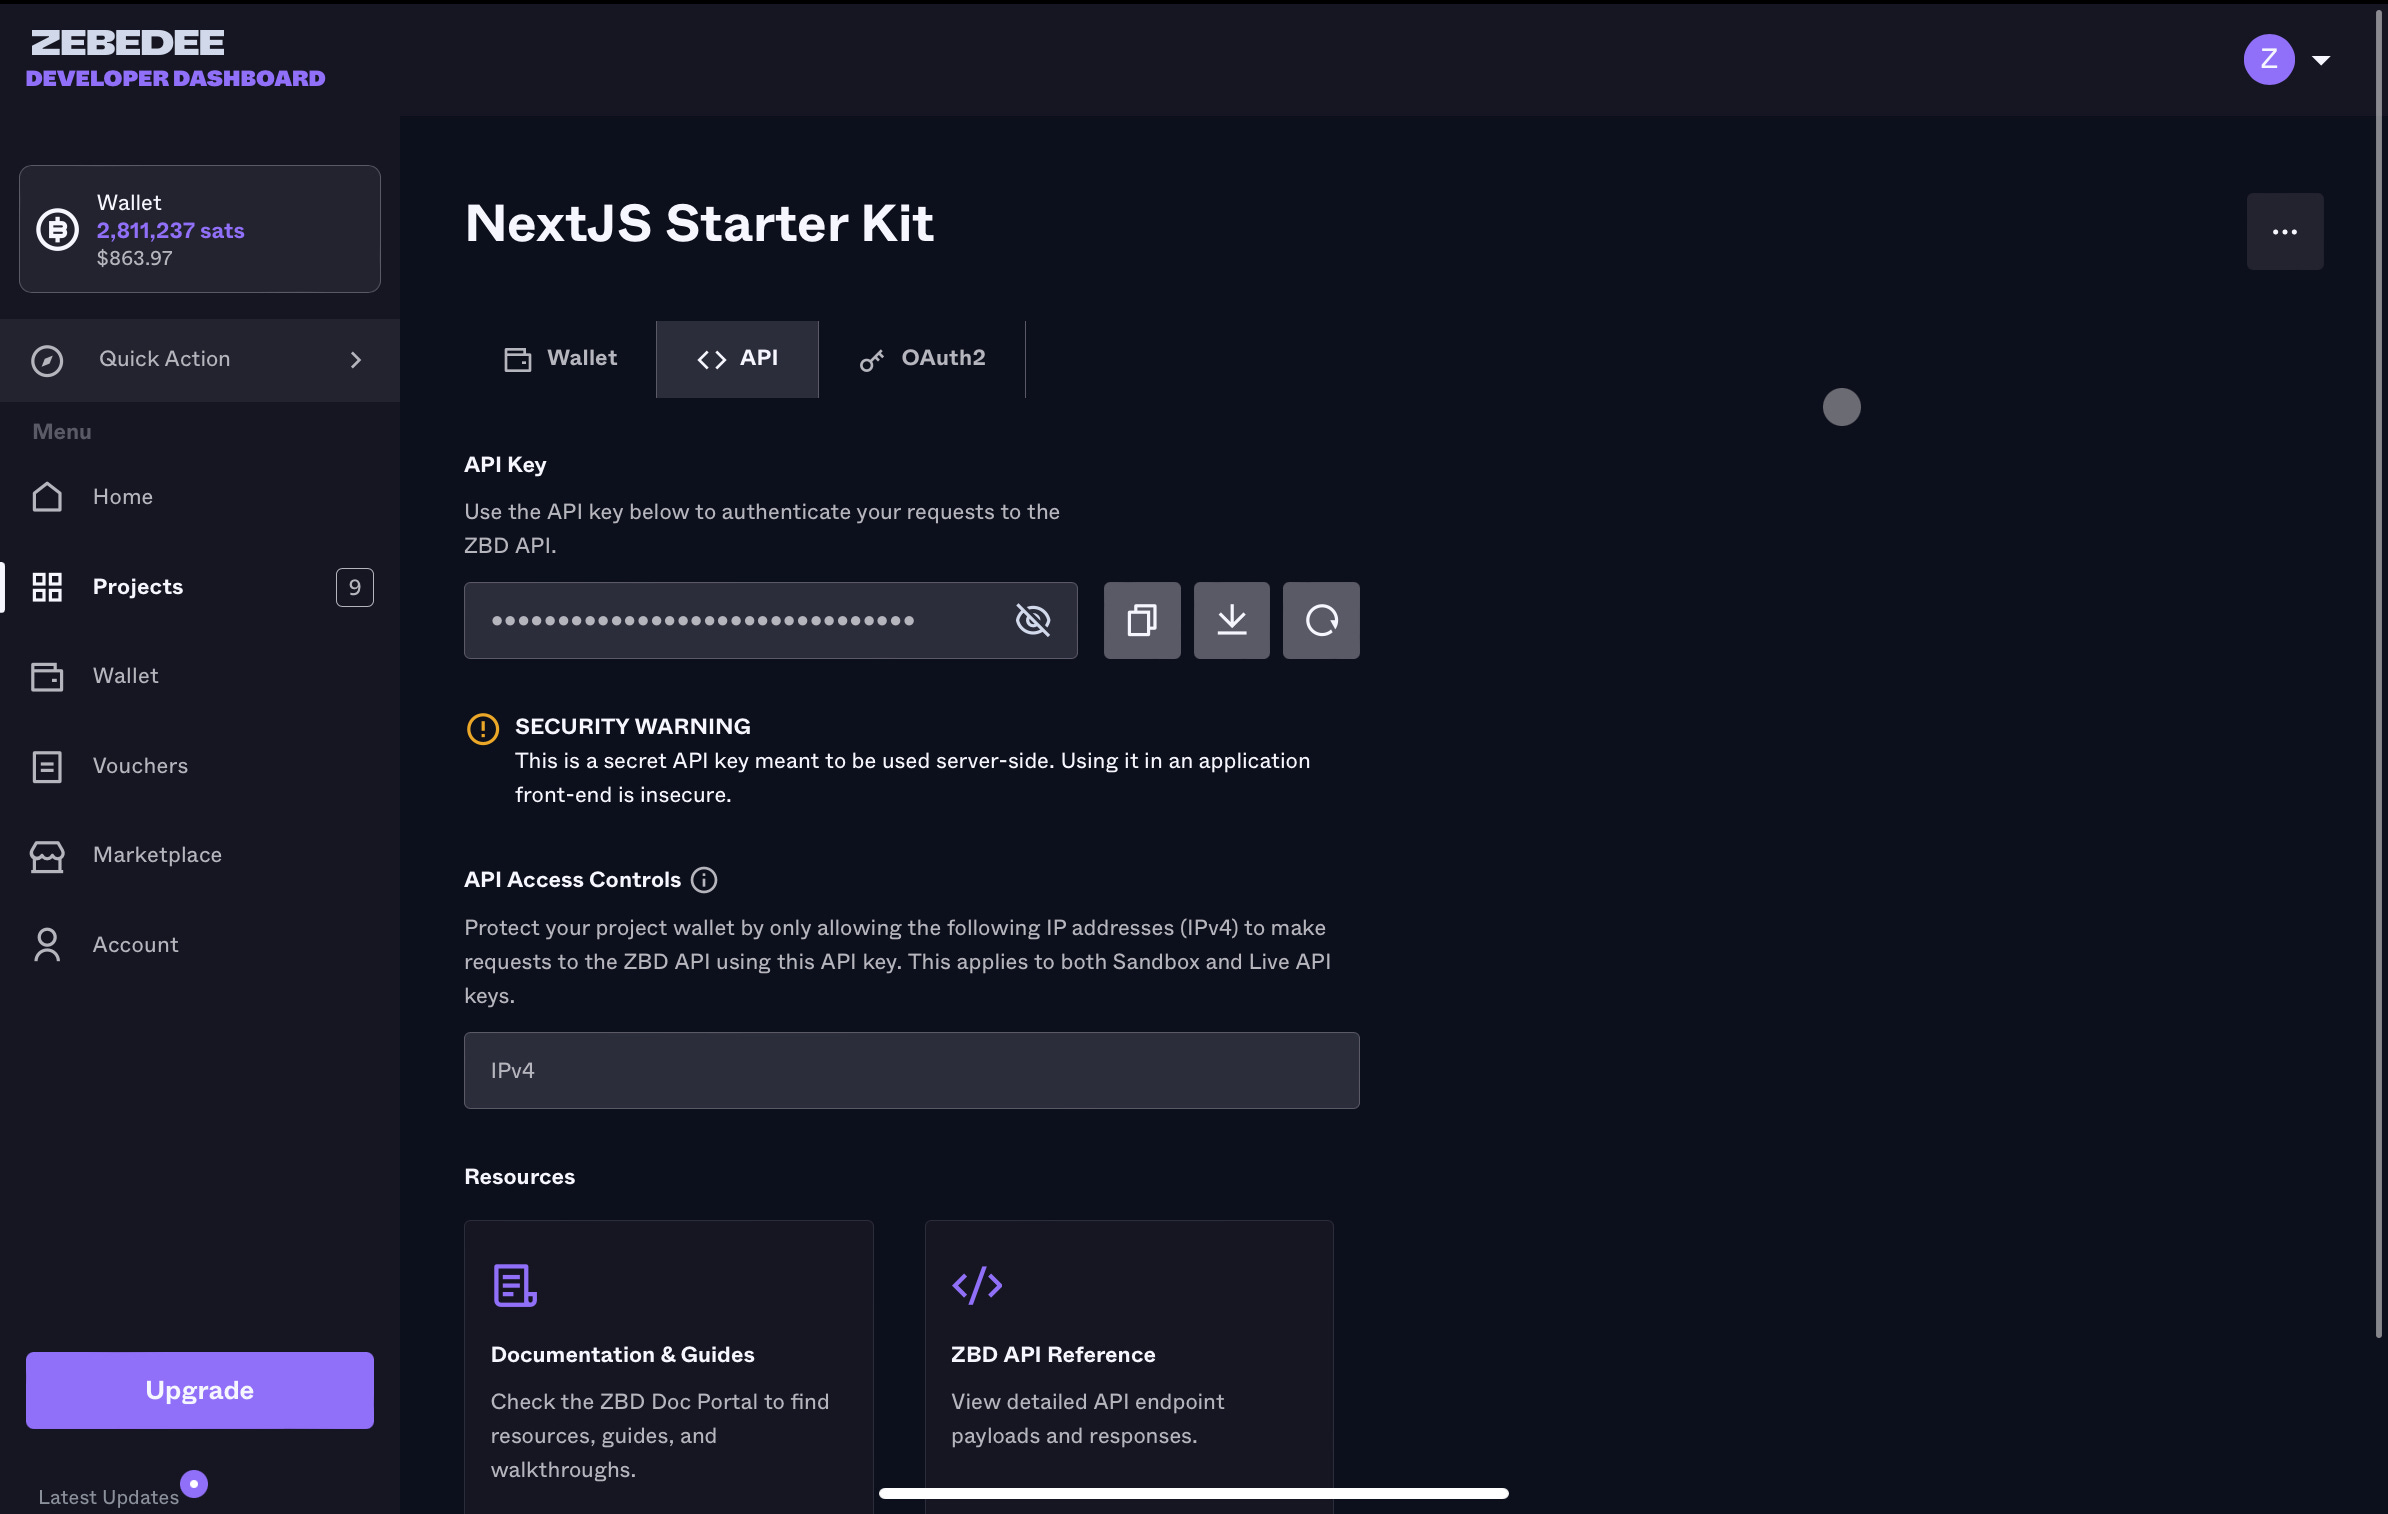This screenshot has height=1514, width=2388.
Task: Open the Home menu icon
Action: [46, 496]
